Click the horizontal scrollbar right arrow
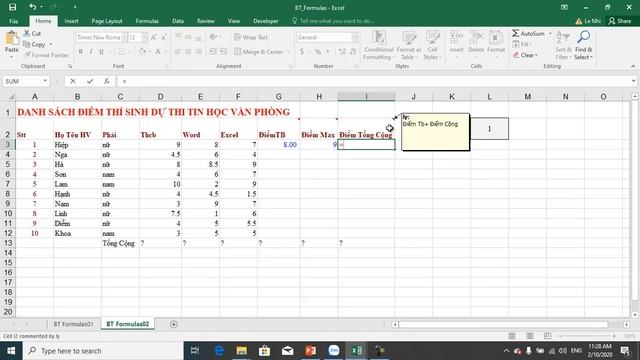Viewport: 640px width, 360px height. (627, 324)
